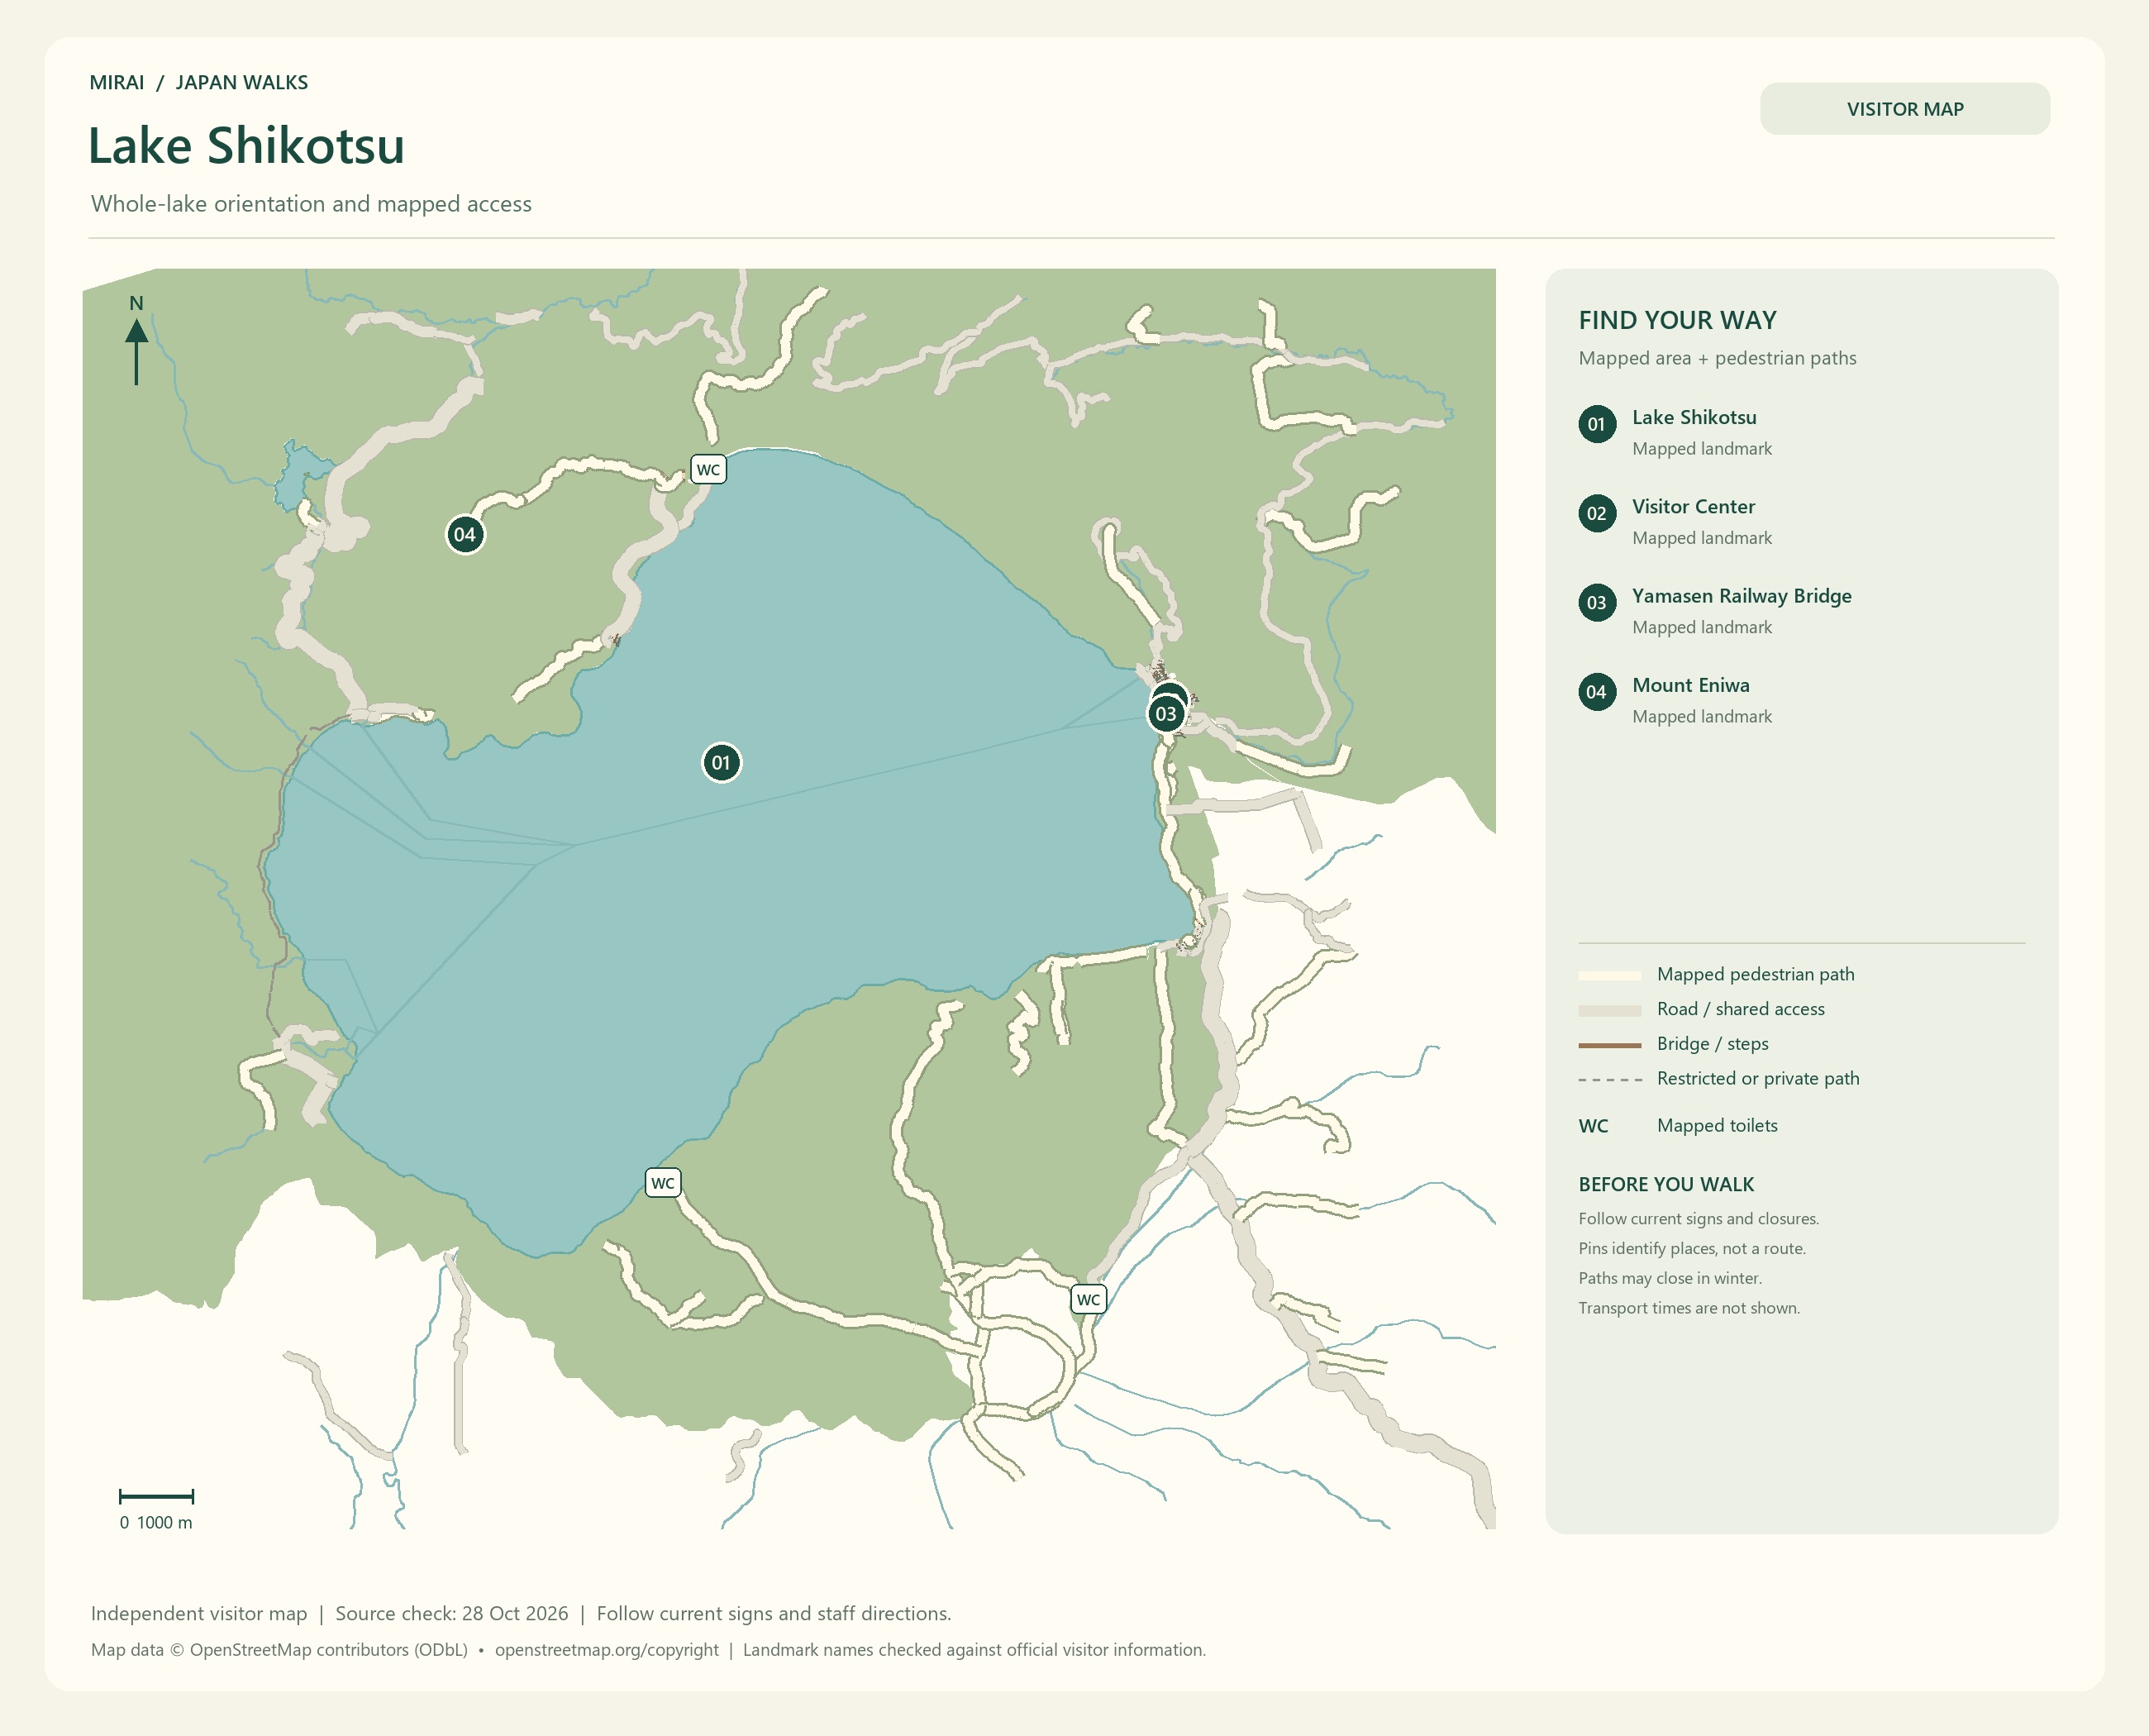Click 'Landmark names checked against official visitor information.'
Image resolution: width=2149 pixels, height=1736 pixels.
[974, 1650]
